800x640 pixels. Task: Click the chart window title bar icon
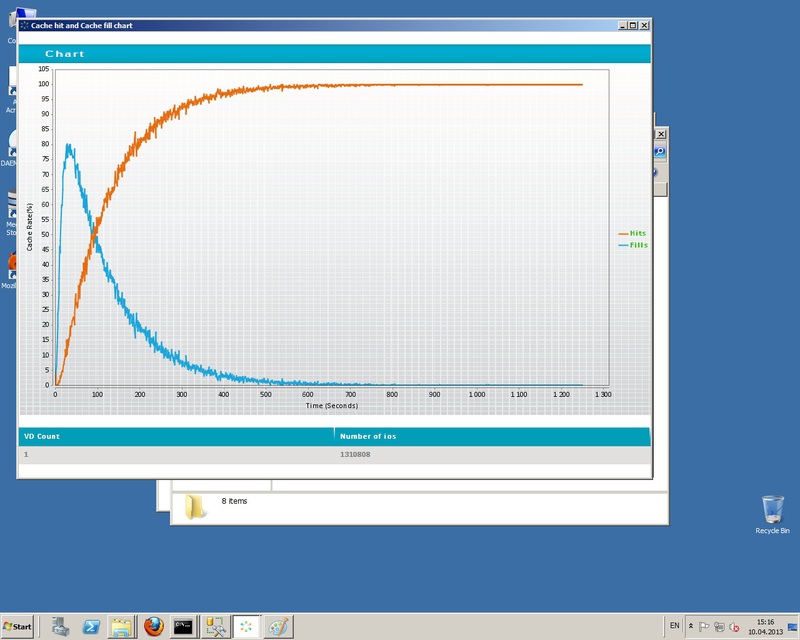24,25
